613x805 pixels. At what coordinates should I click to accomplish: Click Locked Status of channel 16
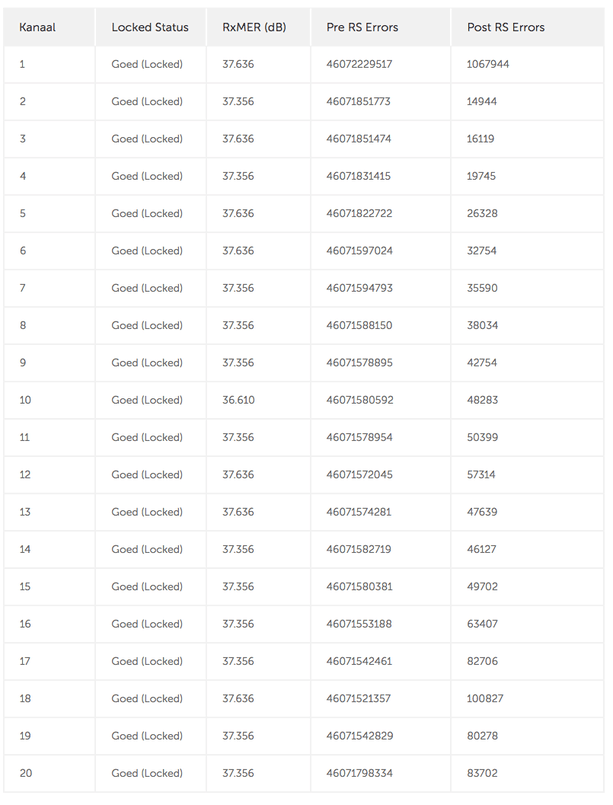coord(147,624)
